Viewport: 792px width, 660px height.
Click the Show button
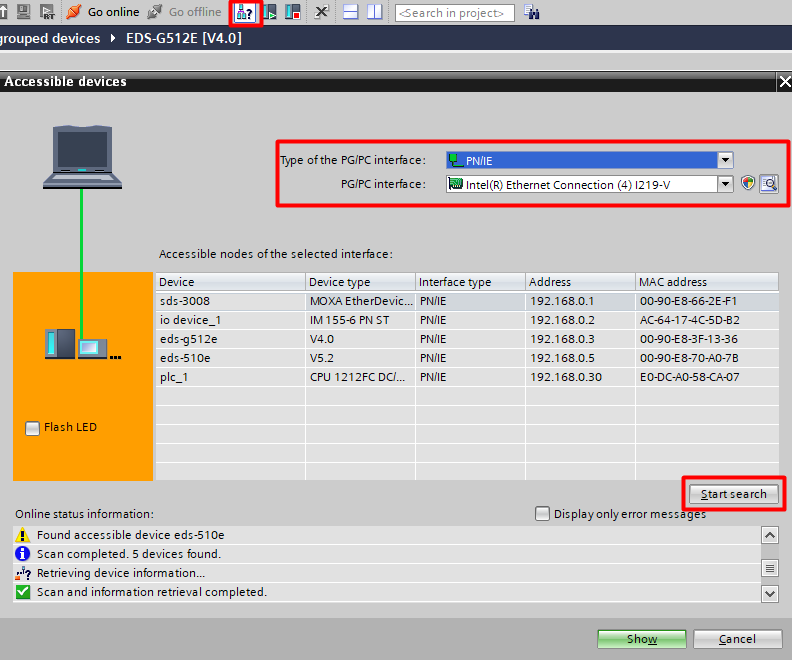tap(641, 639)
